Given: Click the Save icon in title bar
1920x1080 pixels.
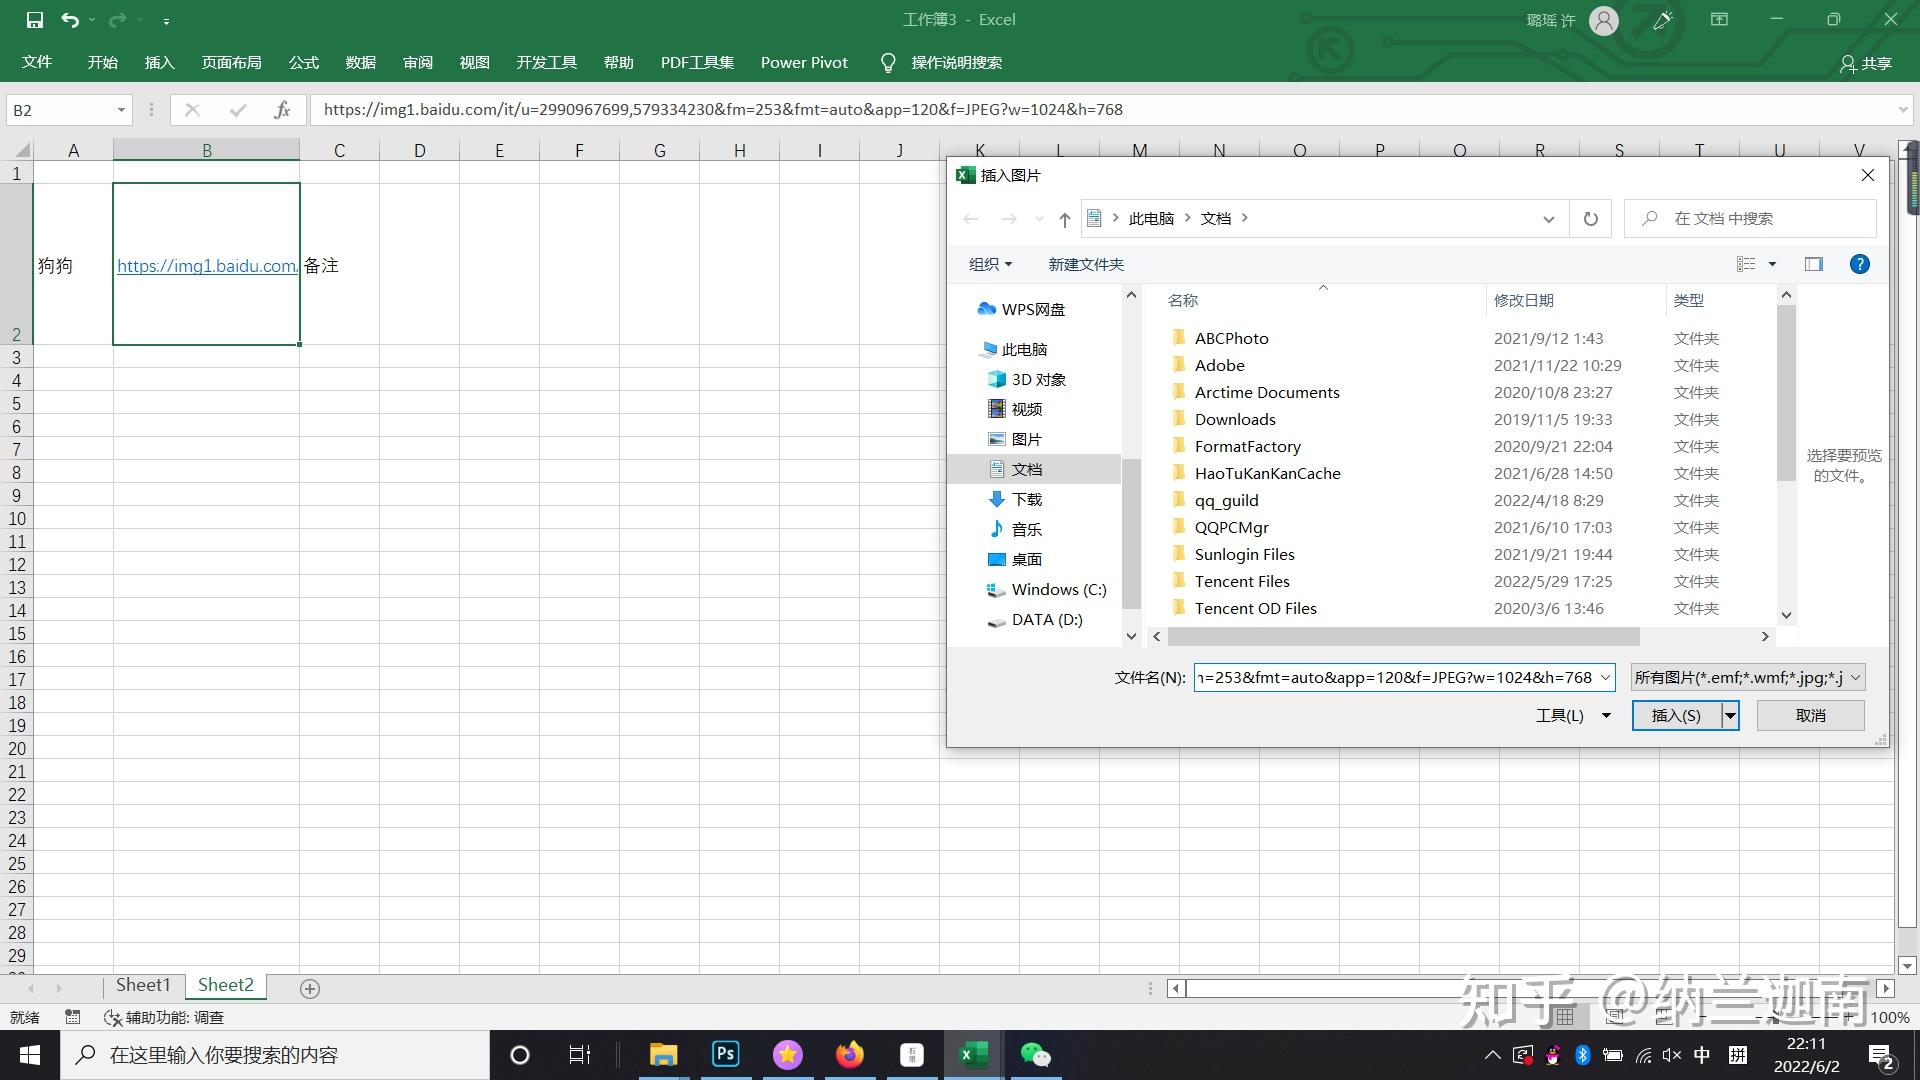Looking at the screenshot, I should [x=34, y=20].
